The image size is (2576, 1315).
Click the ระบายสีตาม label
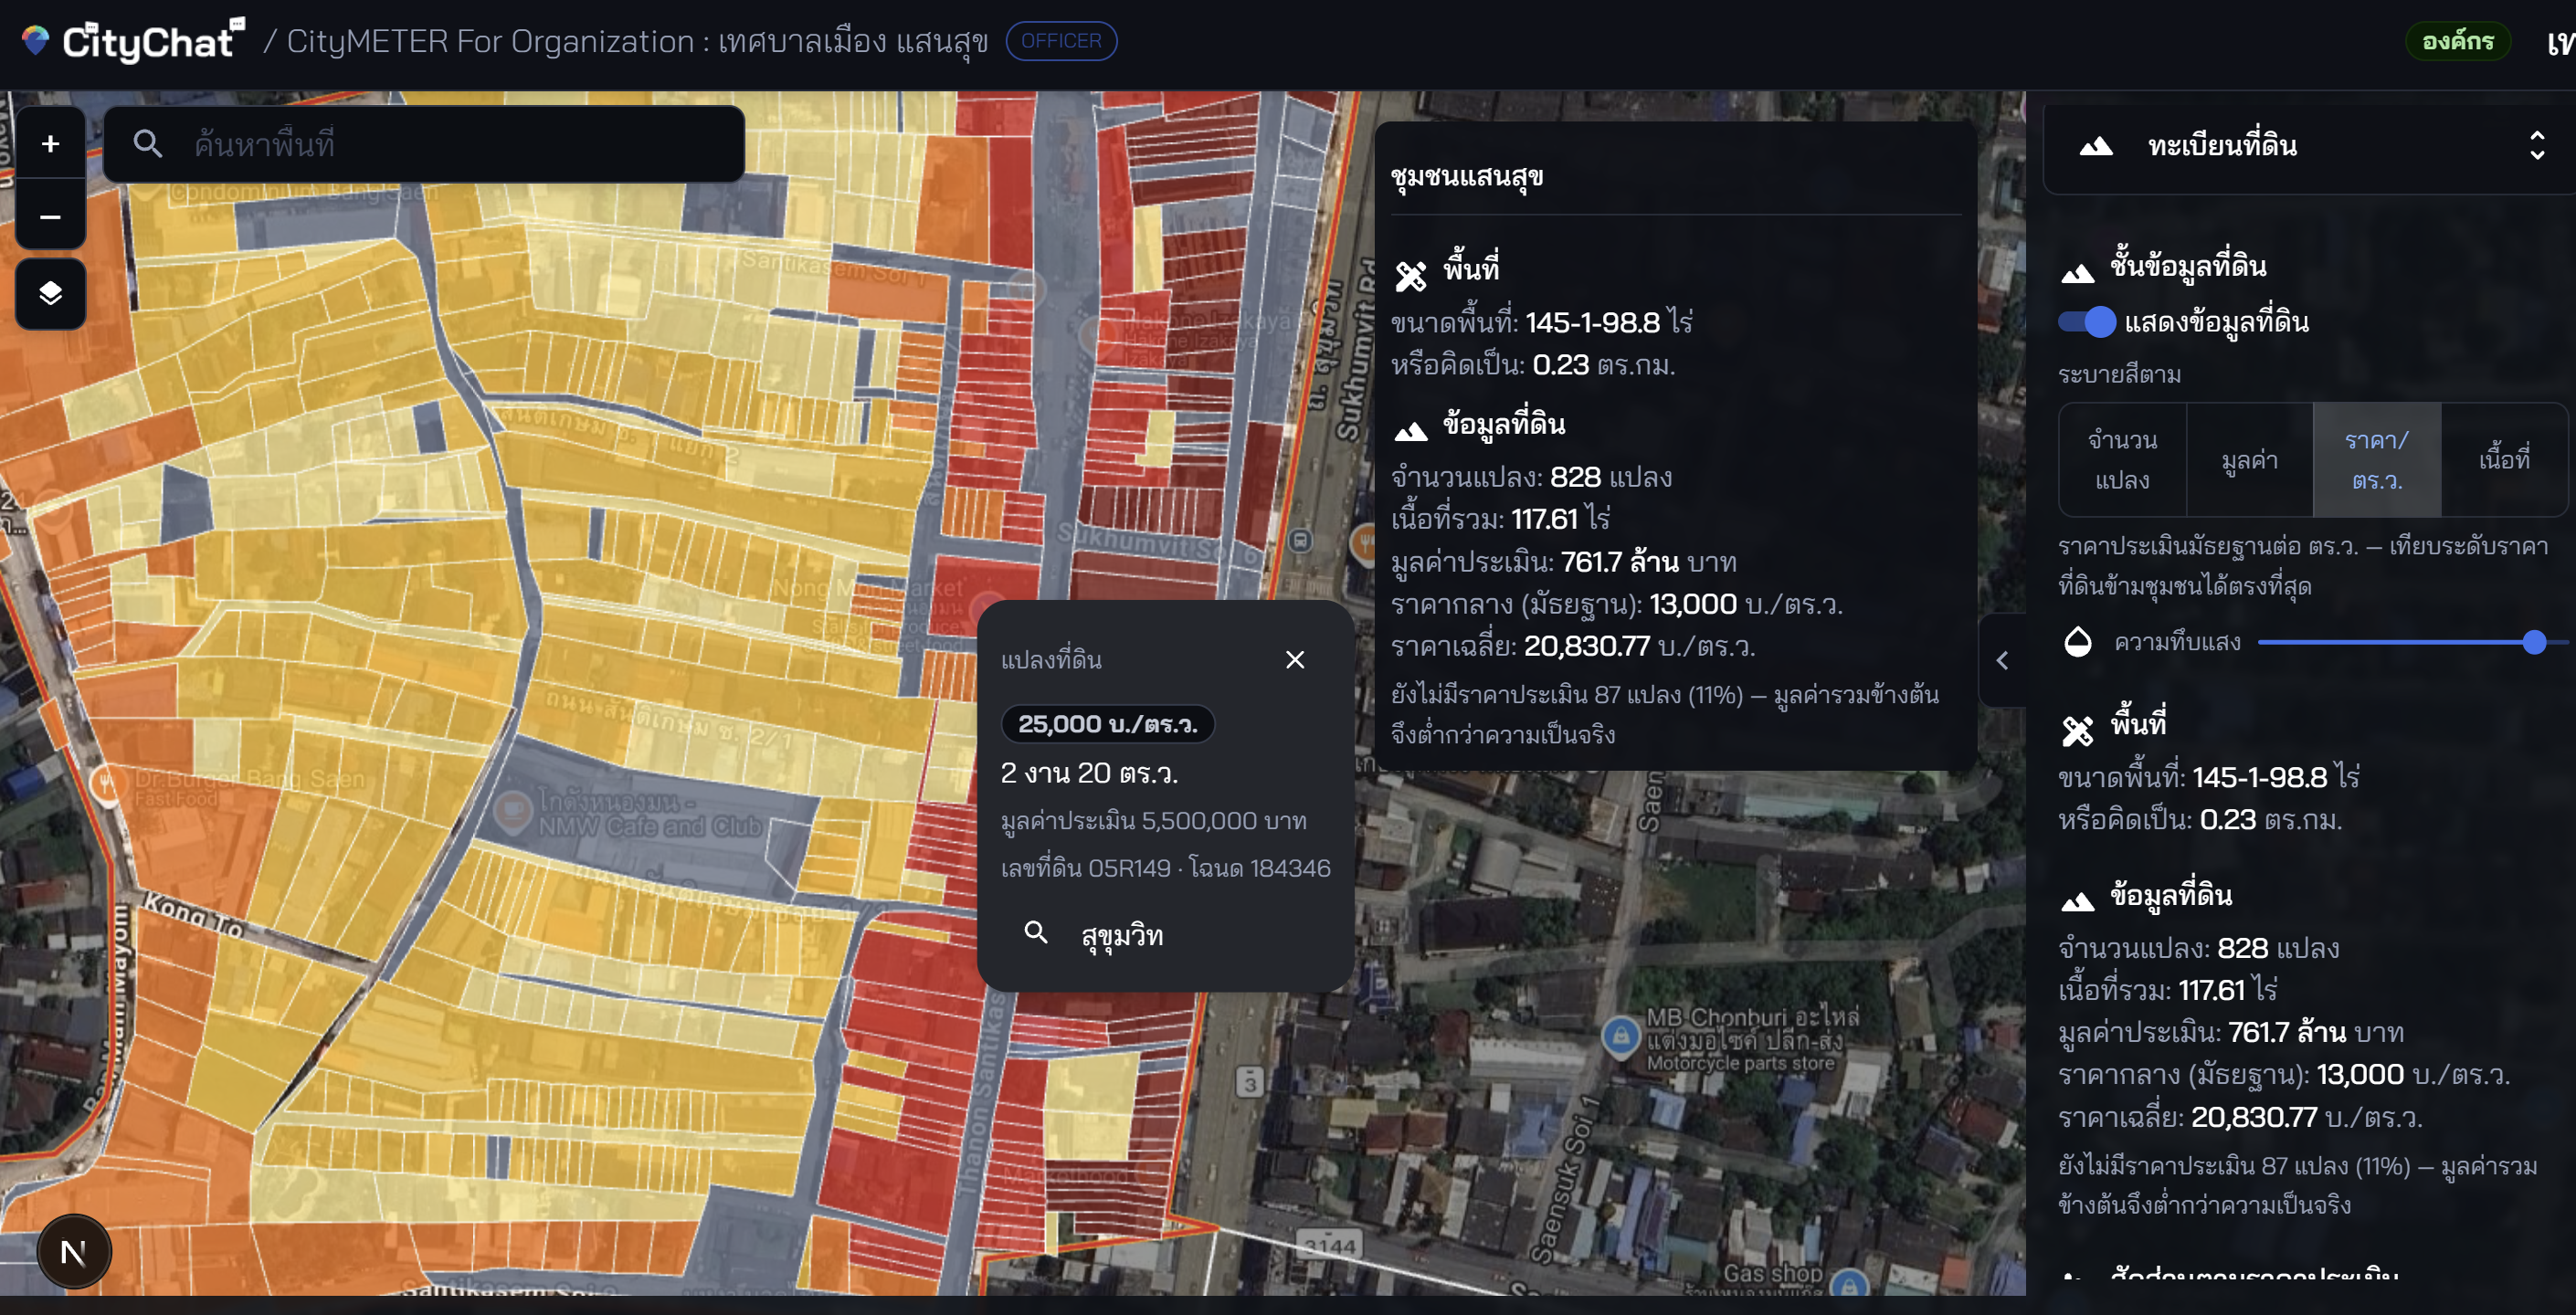click(x=2120, y=375)
